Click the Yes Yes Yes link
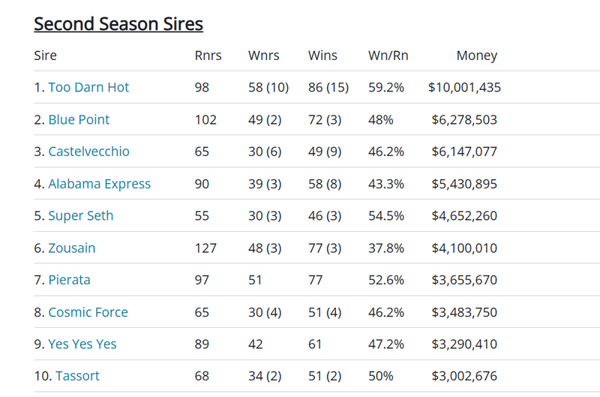Screen dimensions: 600x397 coord(82,344)
